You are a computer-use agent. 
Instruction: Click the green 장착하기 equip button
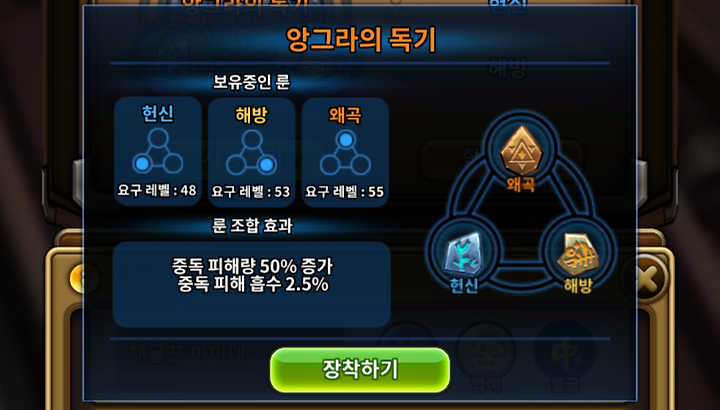pyautogui.click(x=360, y=370)
